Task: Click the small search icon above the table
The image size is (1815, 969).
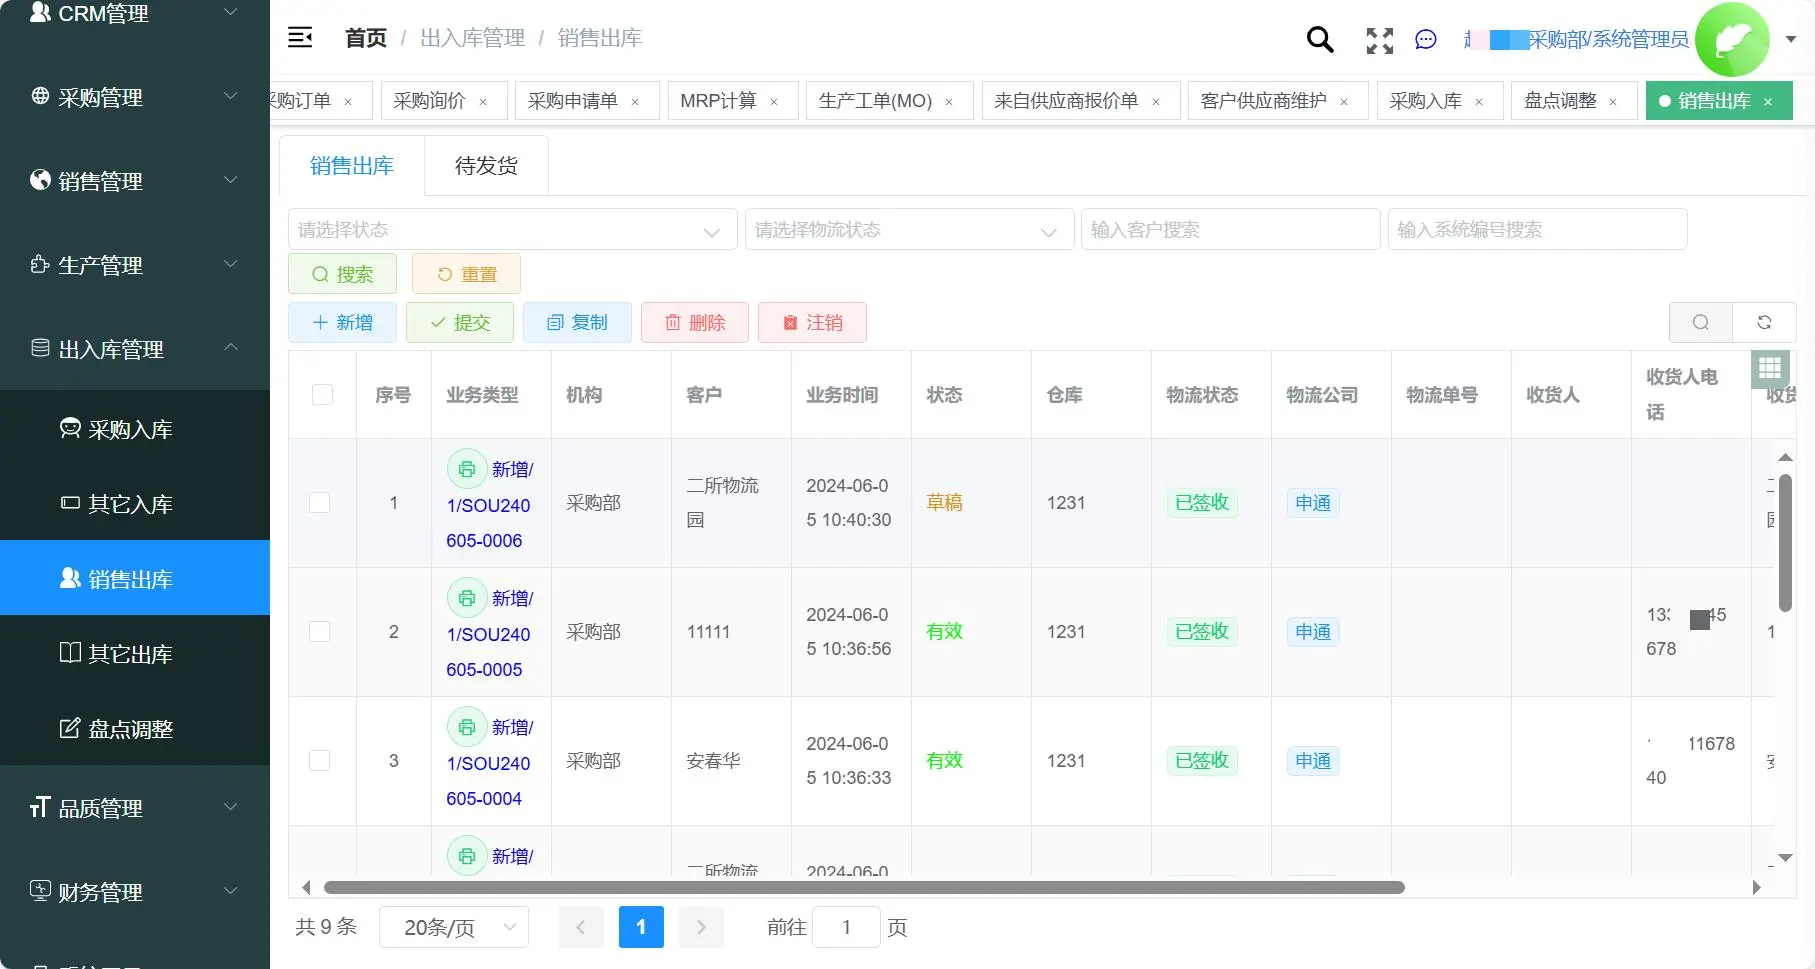Action: coord(1701,322)
